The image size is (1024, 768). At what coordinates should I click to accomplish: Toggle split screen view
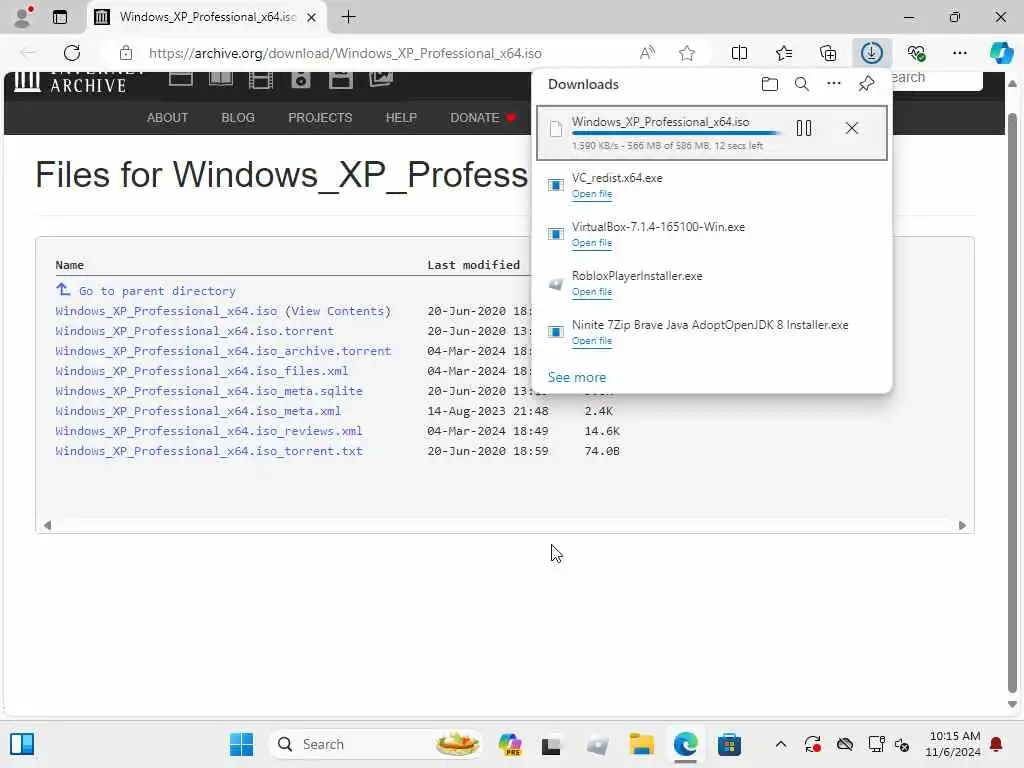[x=739, y=53]
